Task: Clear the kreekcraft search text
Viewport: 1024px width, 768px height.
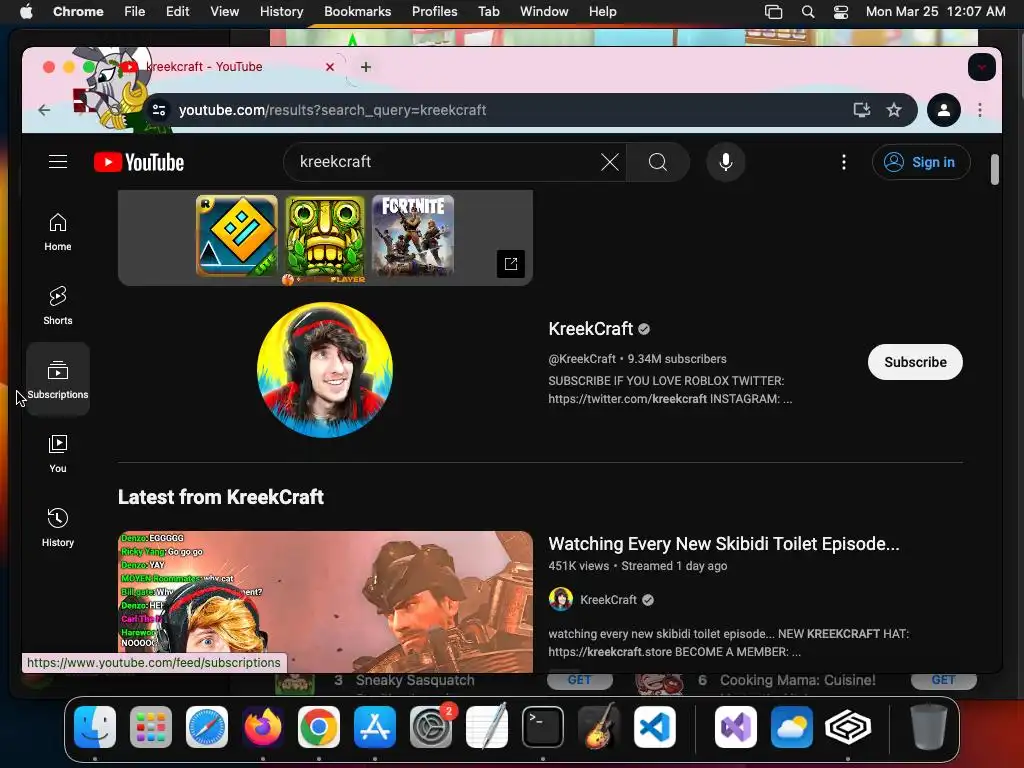Action: (x=609, y=162)
